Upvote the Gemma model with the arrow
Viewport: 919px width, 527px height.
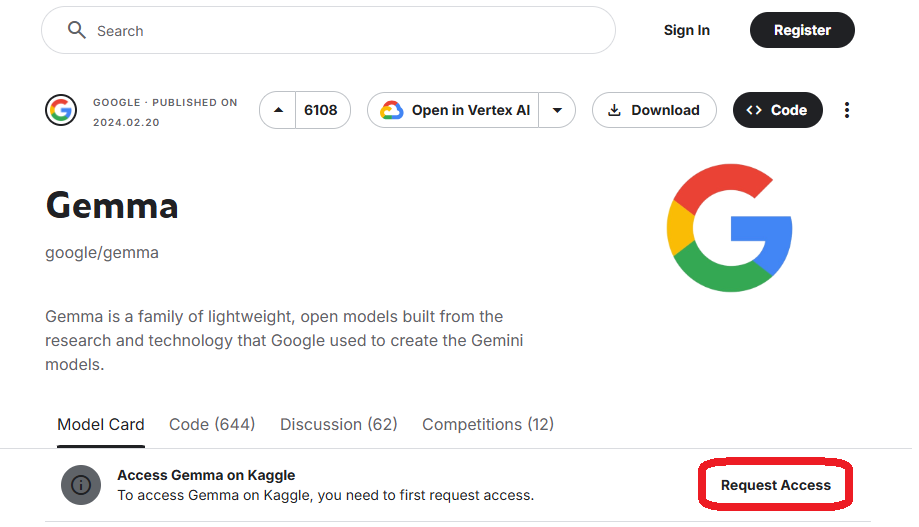click(278, 110)
